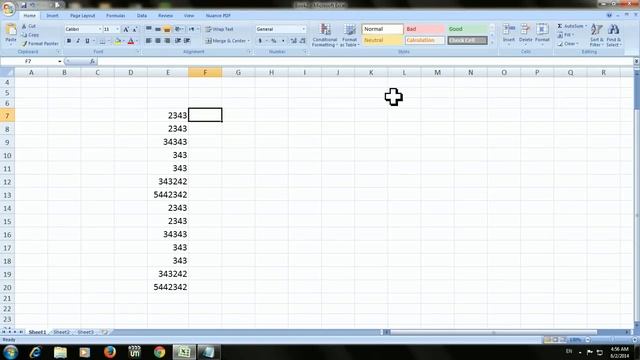
Task: Apply the yellow fill color bucket
Action: (118, 41)
